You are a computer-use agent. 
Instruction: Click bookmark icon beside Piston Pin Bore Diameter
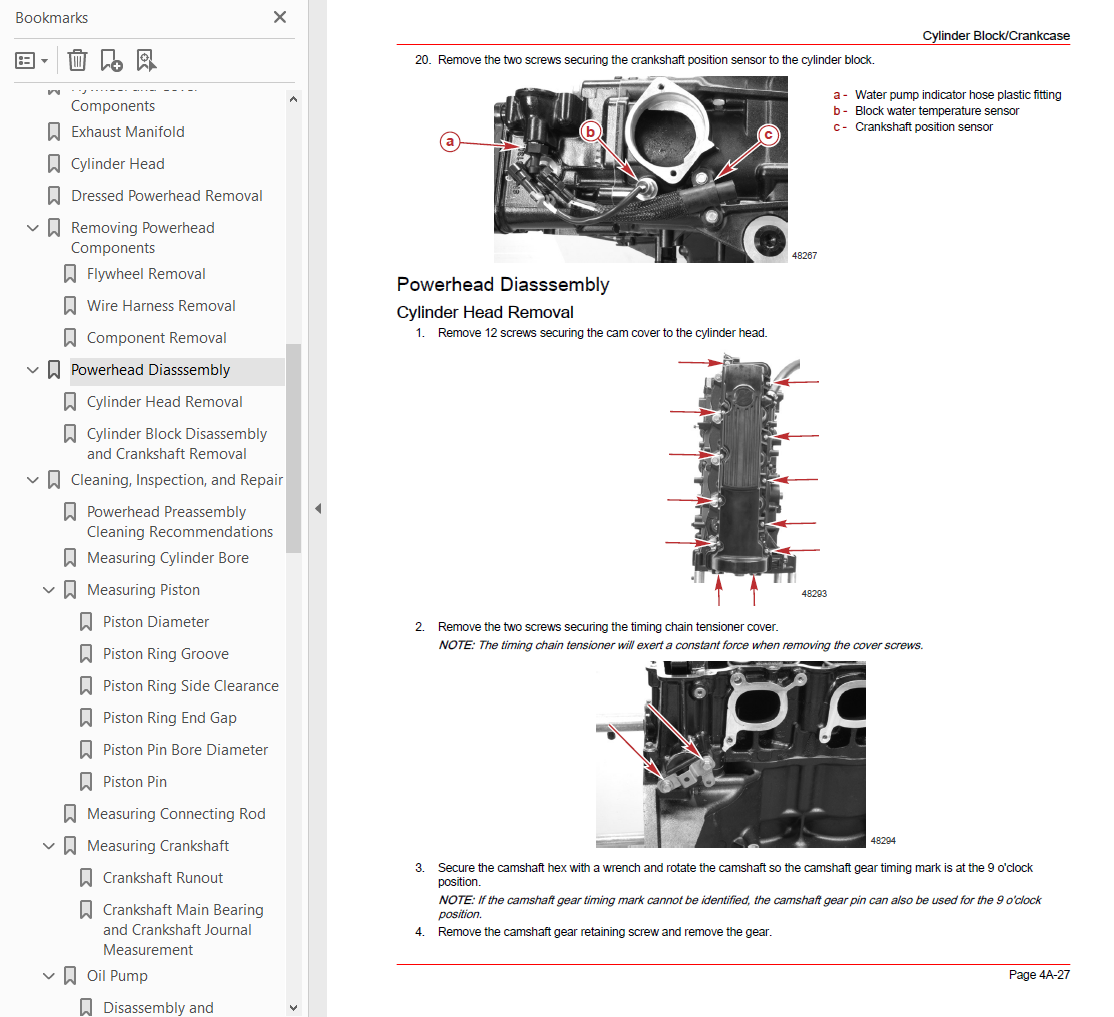(x=86, y=750)
